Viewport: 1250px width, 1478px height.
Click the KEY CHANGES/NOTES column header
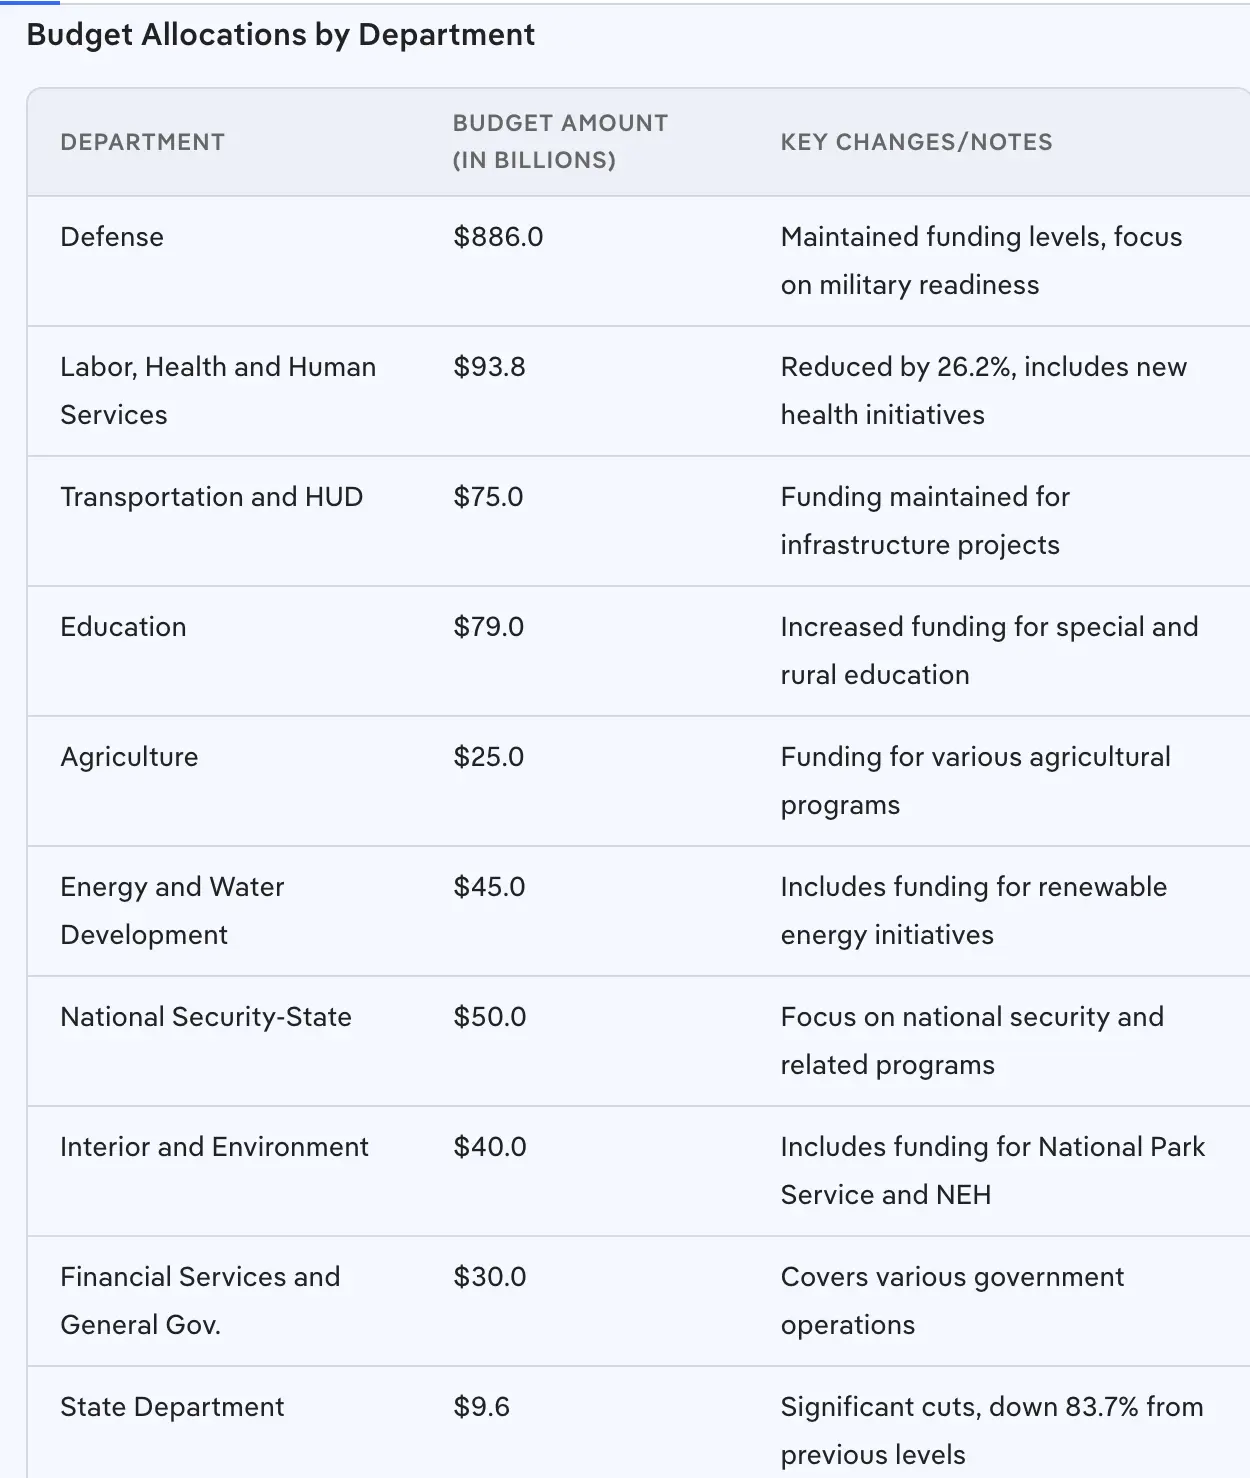tap(916, 142)
